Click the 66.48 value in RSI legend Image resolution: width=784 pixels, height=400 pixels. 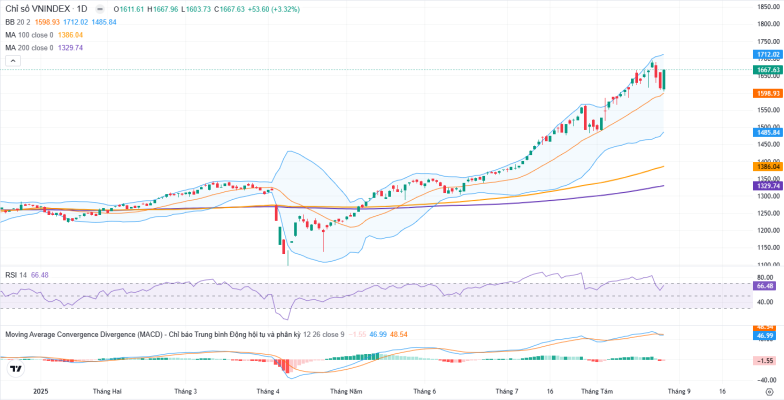[39, 275]
